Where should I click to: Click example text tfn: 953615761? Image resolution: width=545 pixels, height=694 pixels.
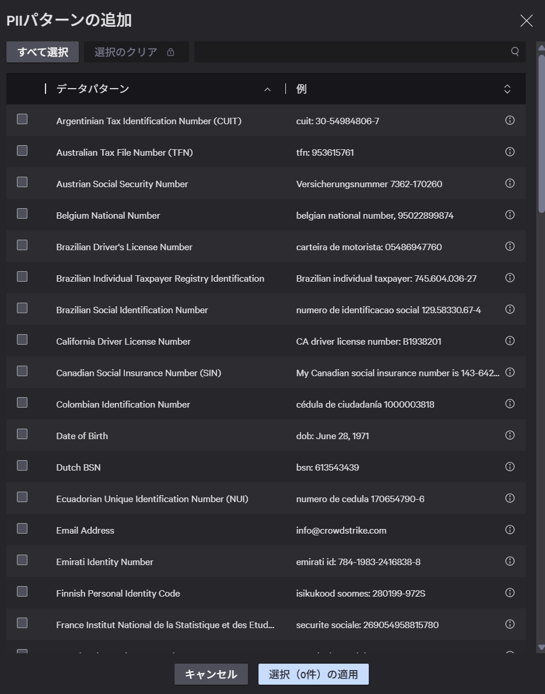point(325,153)
